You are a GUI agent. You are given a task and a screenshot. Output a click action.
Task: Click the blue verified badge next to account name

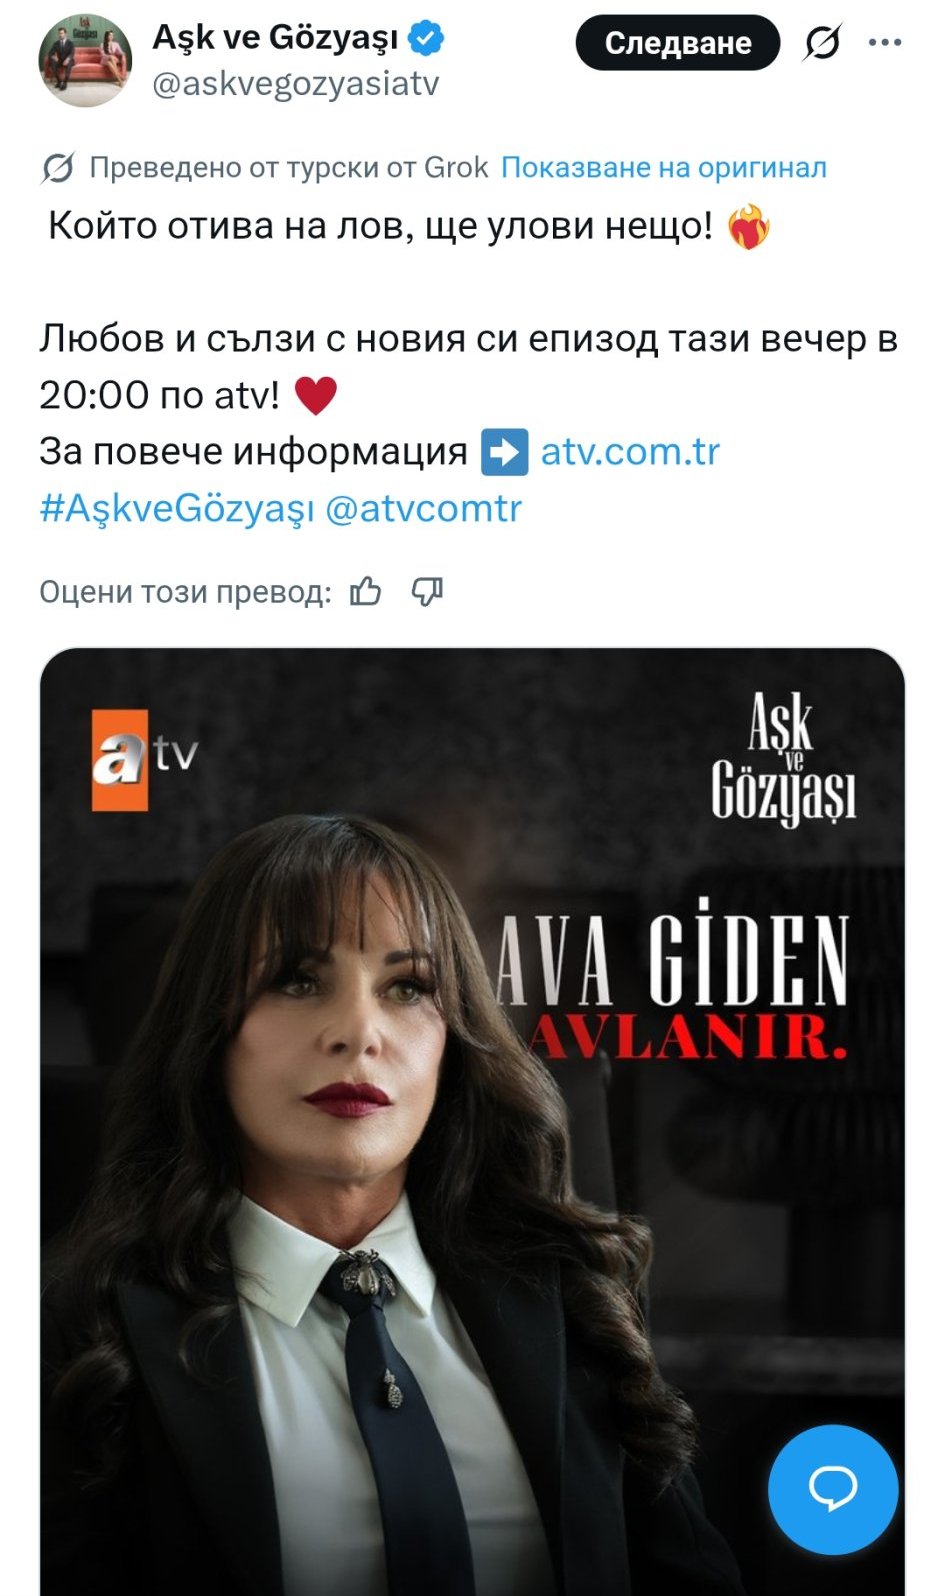pyautogui.click(x=427, y=39)
